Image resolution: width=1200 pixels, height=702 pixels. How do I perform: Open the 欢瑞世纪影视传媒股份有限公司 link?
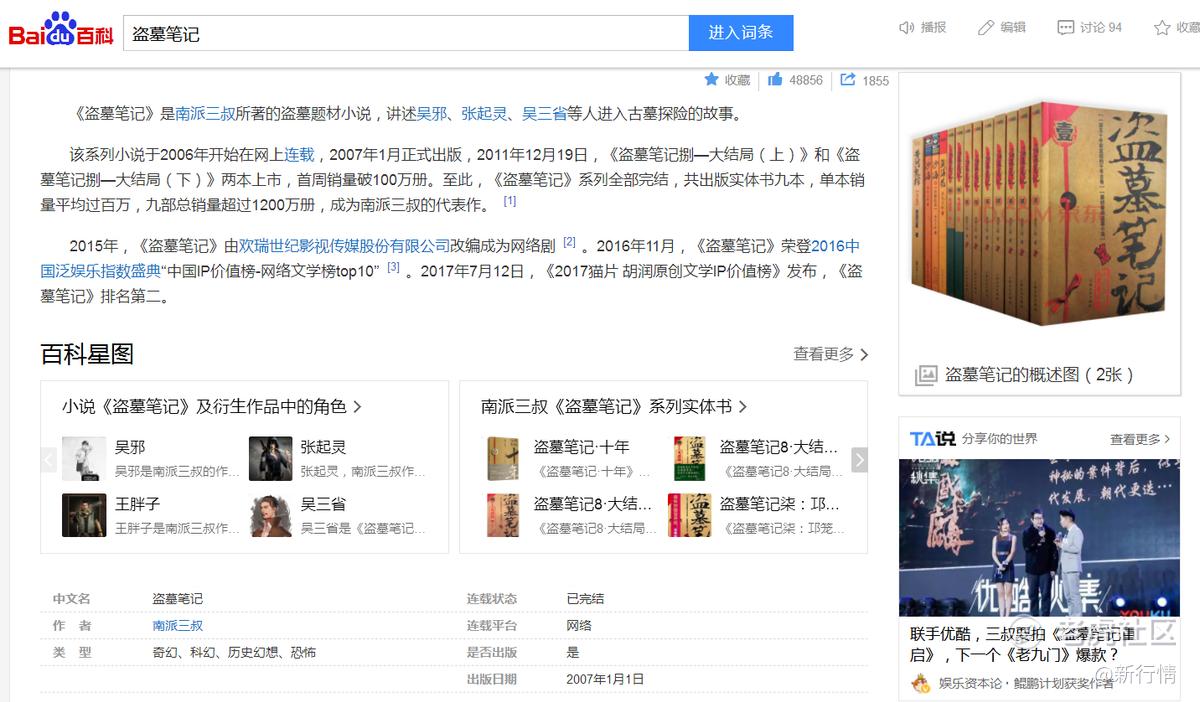[345, 245]
